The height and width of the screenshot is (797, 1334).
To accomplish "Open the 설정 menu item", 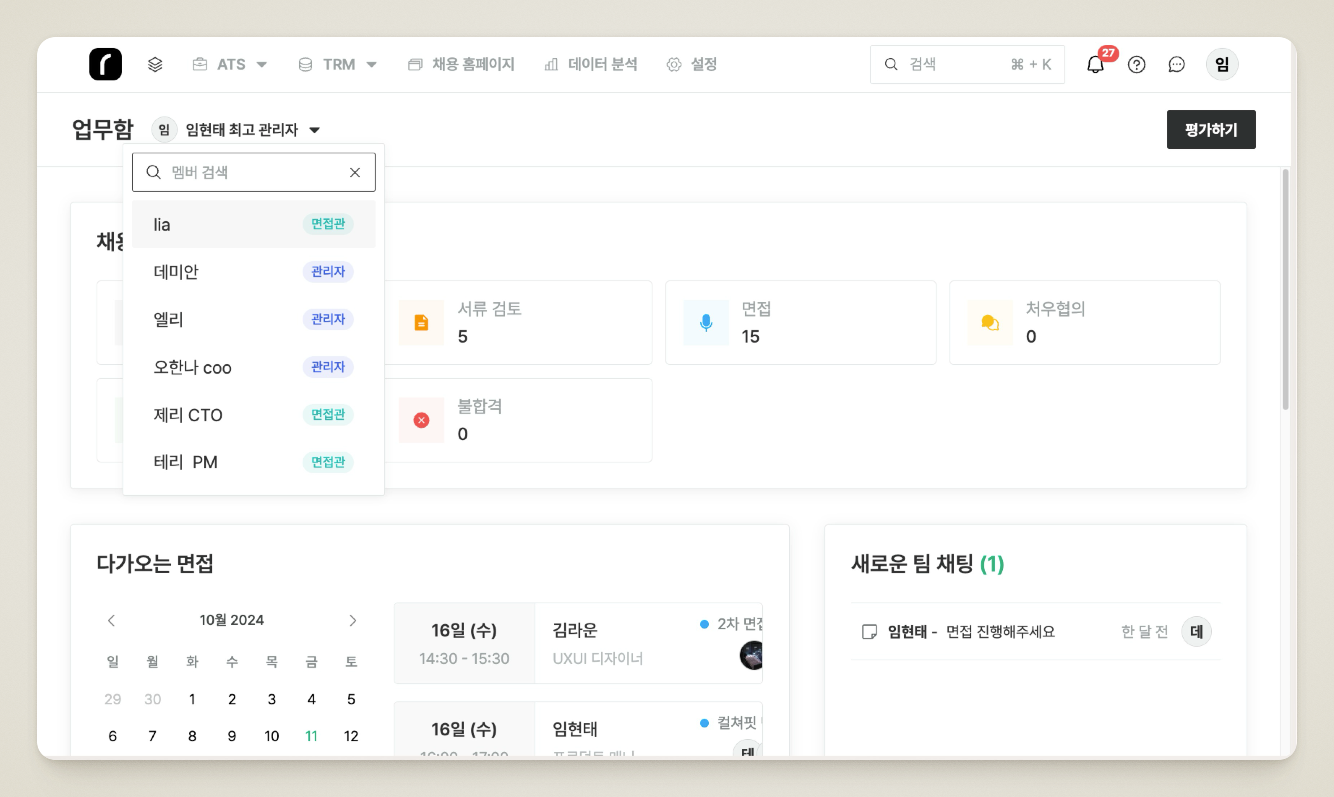I will pyautogui.click(x=692, y=64).
